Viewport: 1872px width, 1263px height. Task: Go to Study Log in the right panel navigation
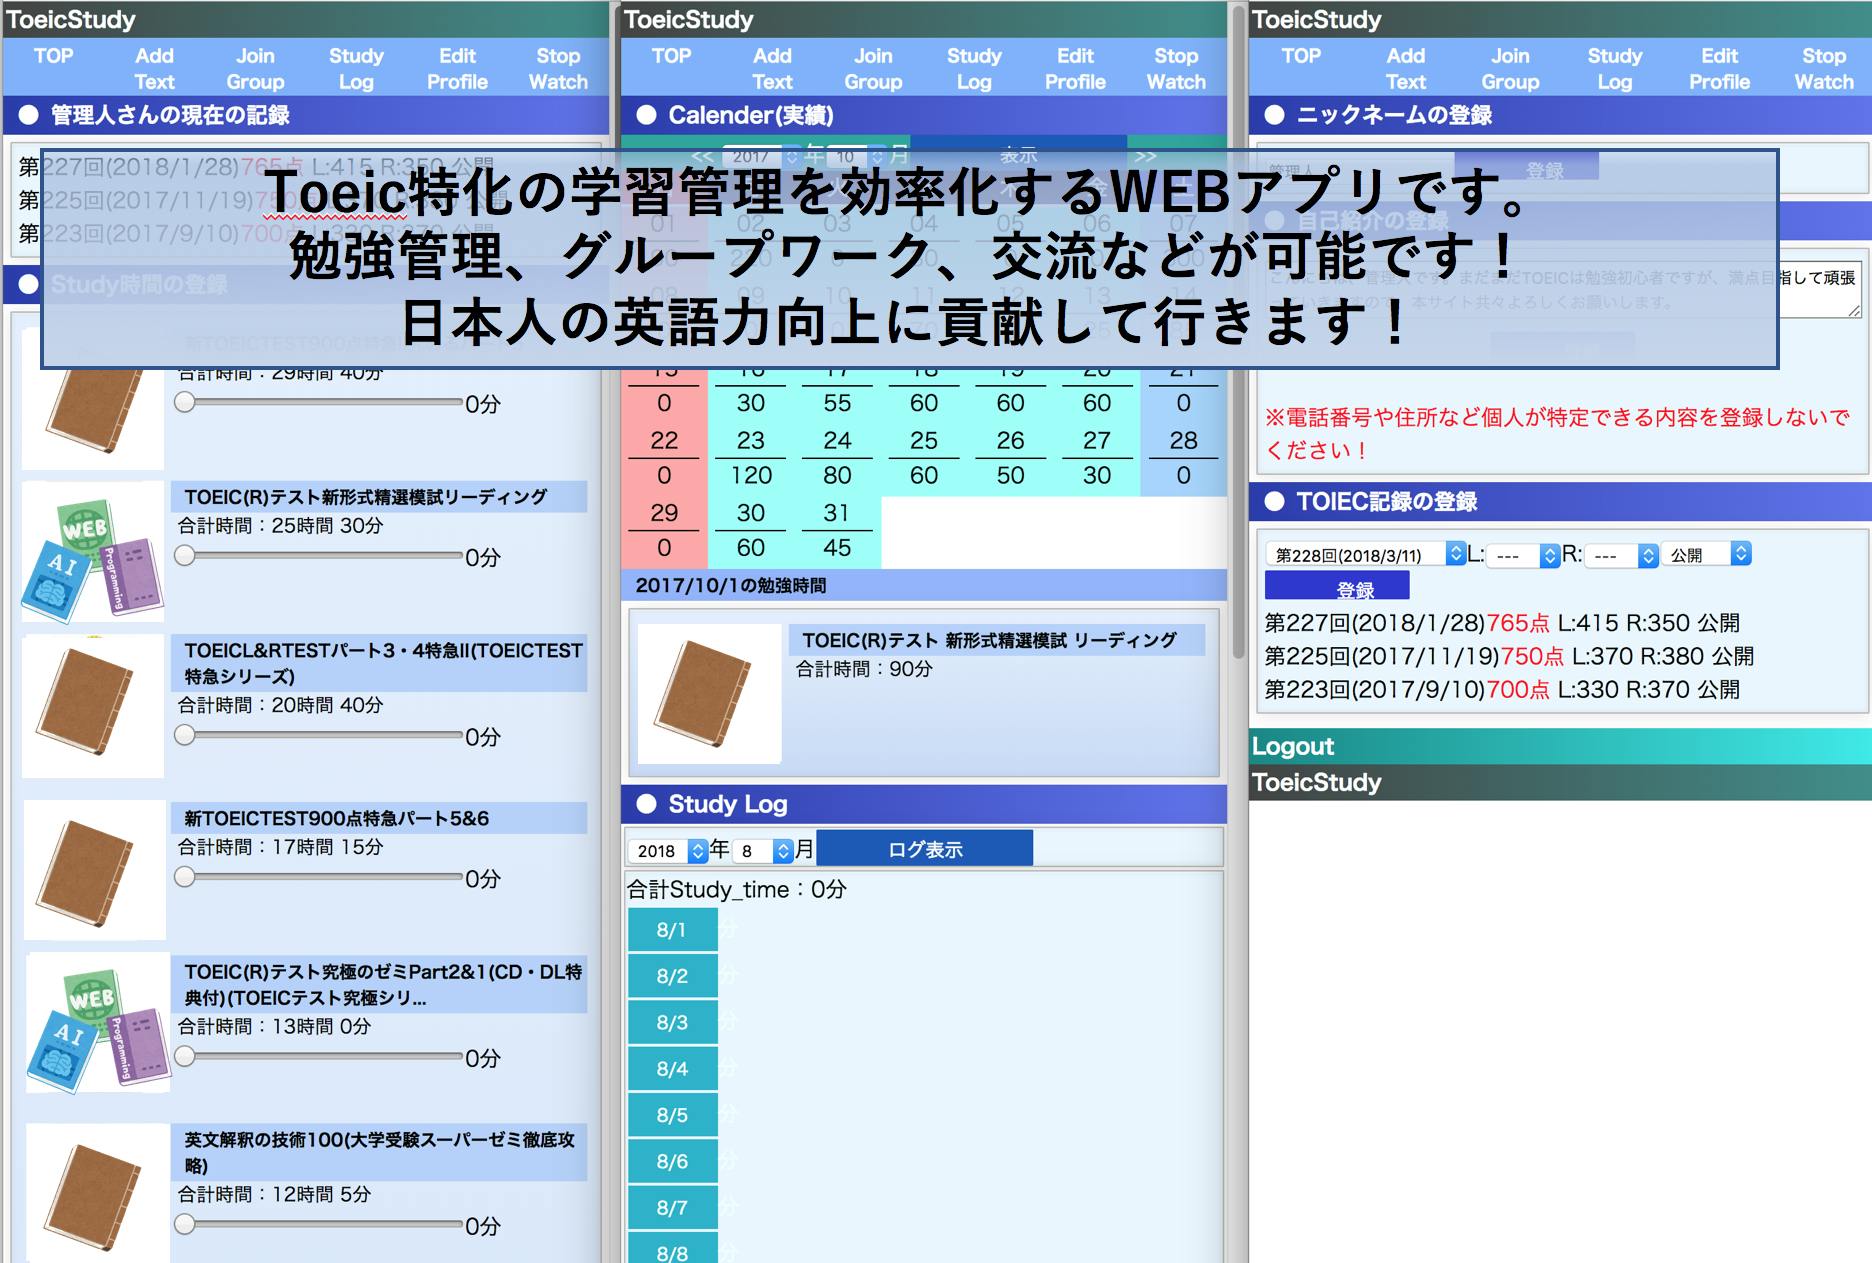pyautogui.click(x=1615, y=69)
